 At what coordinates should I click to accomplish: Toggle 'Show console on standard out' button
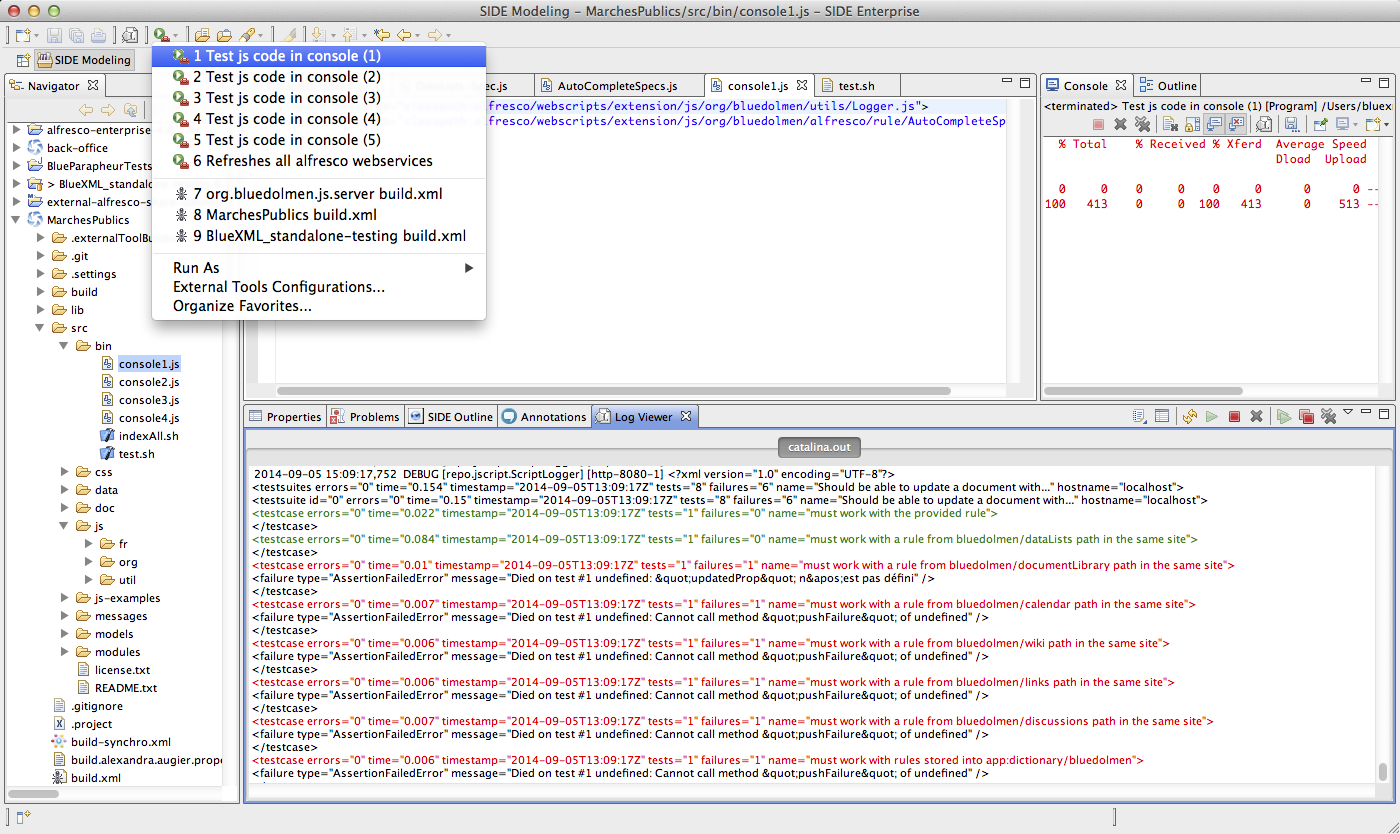click(1214, 124)
